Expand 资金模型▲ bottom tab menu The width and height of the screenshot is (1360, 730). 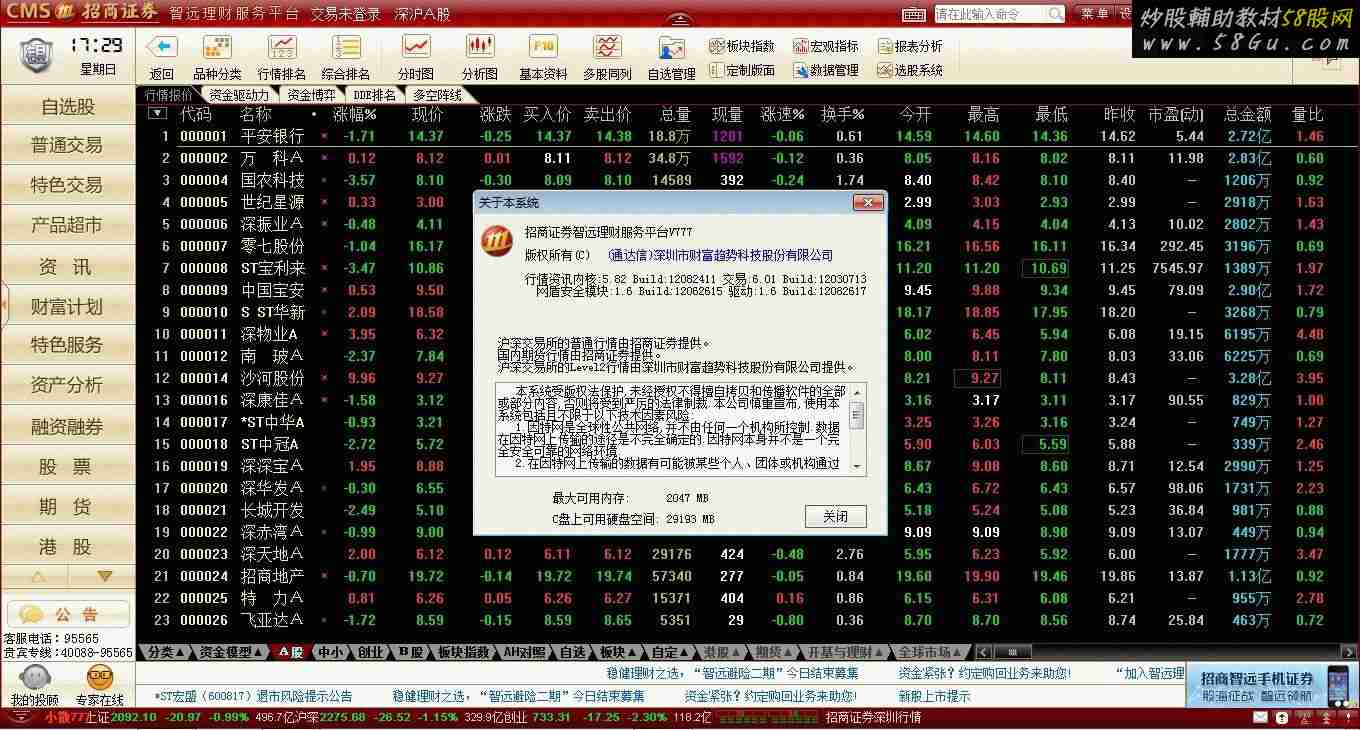(x=231, y=652)
